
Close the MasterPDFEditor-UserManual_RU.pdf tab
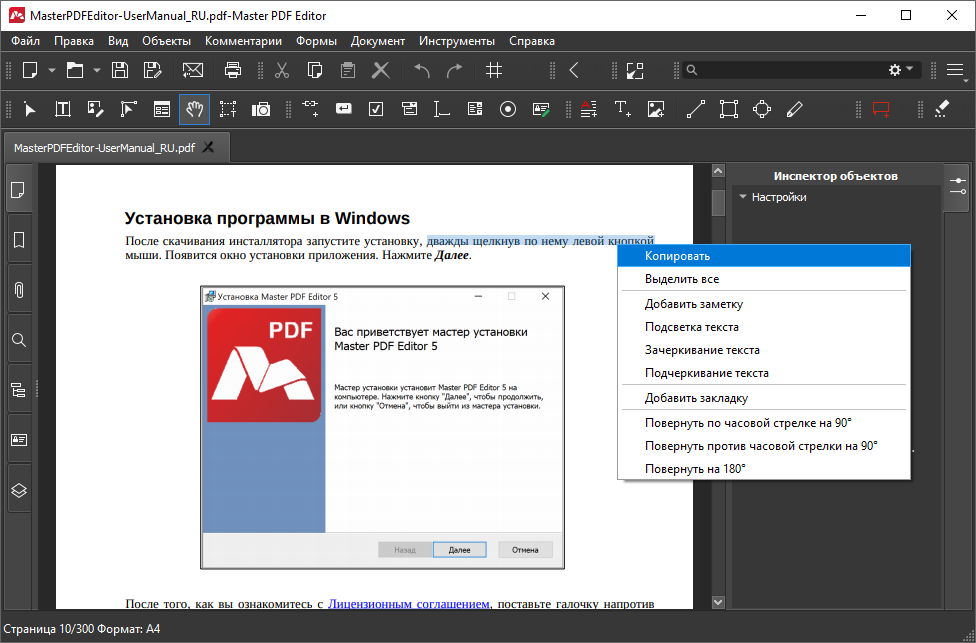pyautogui.click(x=208, y=147)
